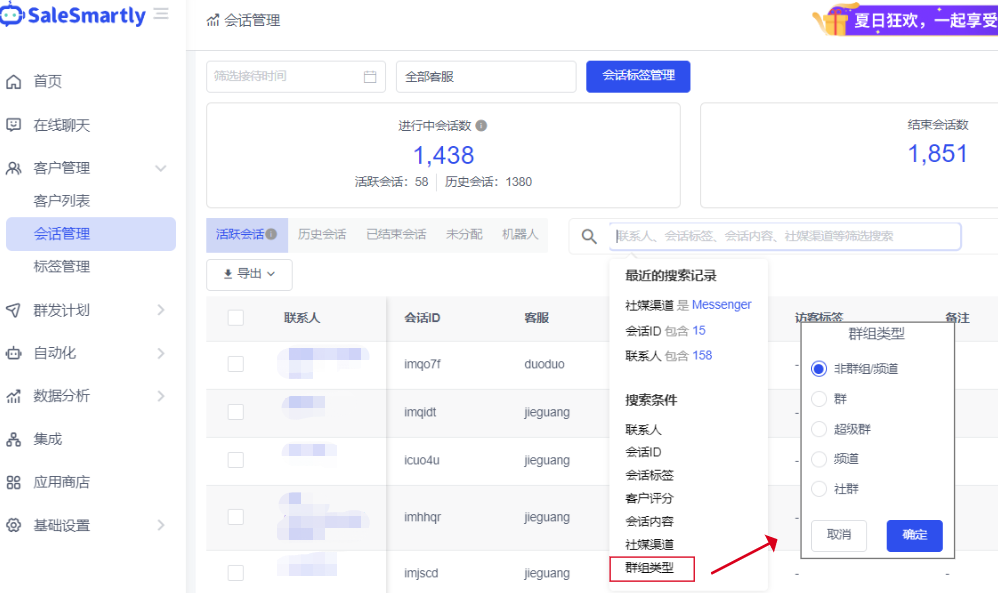This screenshot has width=998, height=593.
Task: Select the 超级群 radio option
Action: coord(819,429)
